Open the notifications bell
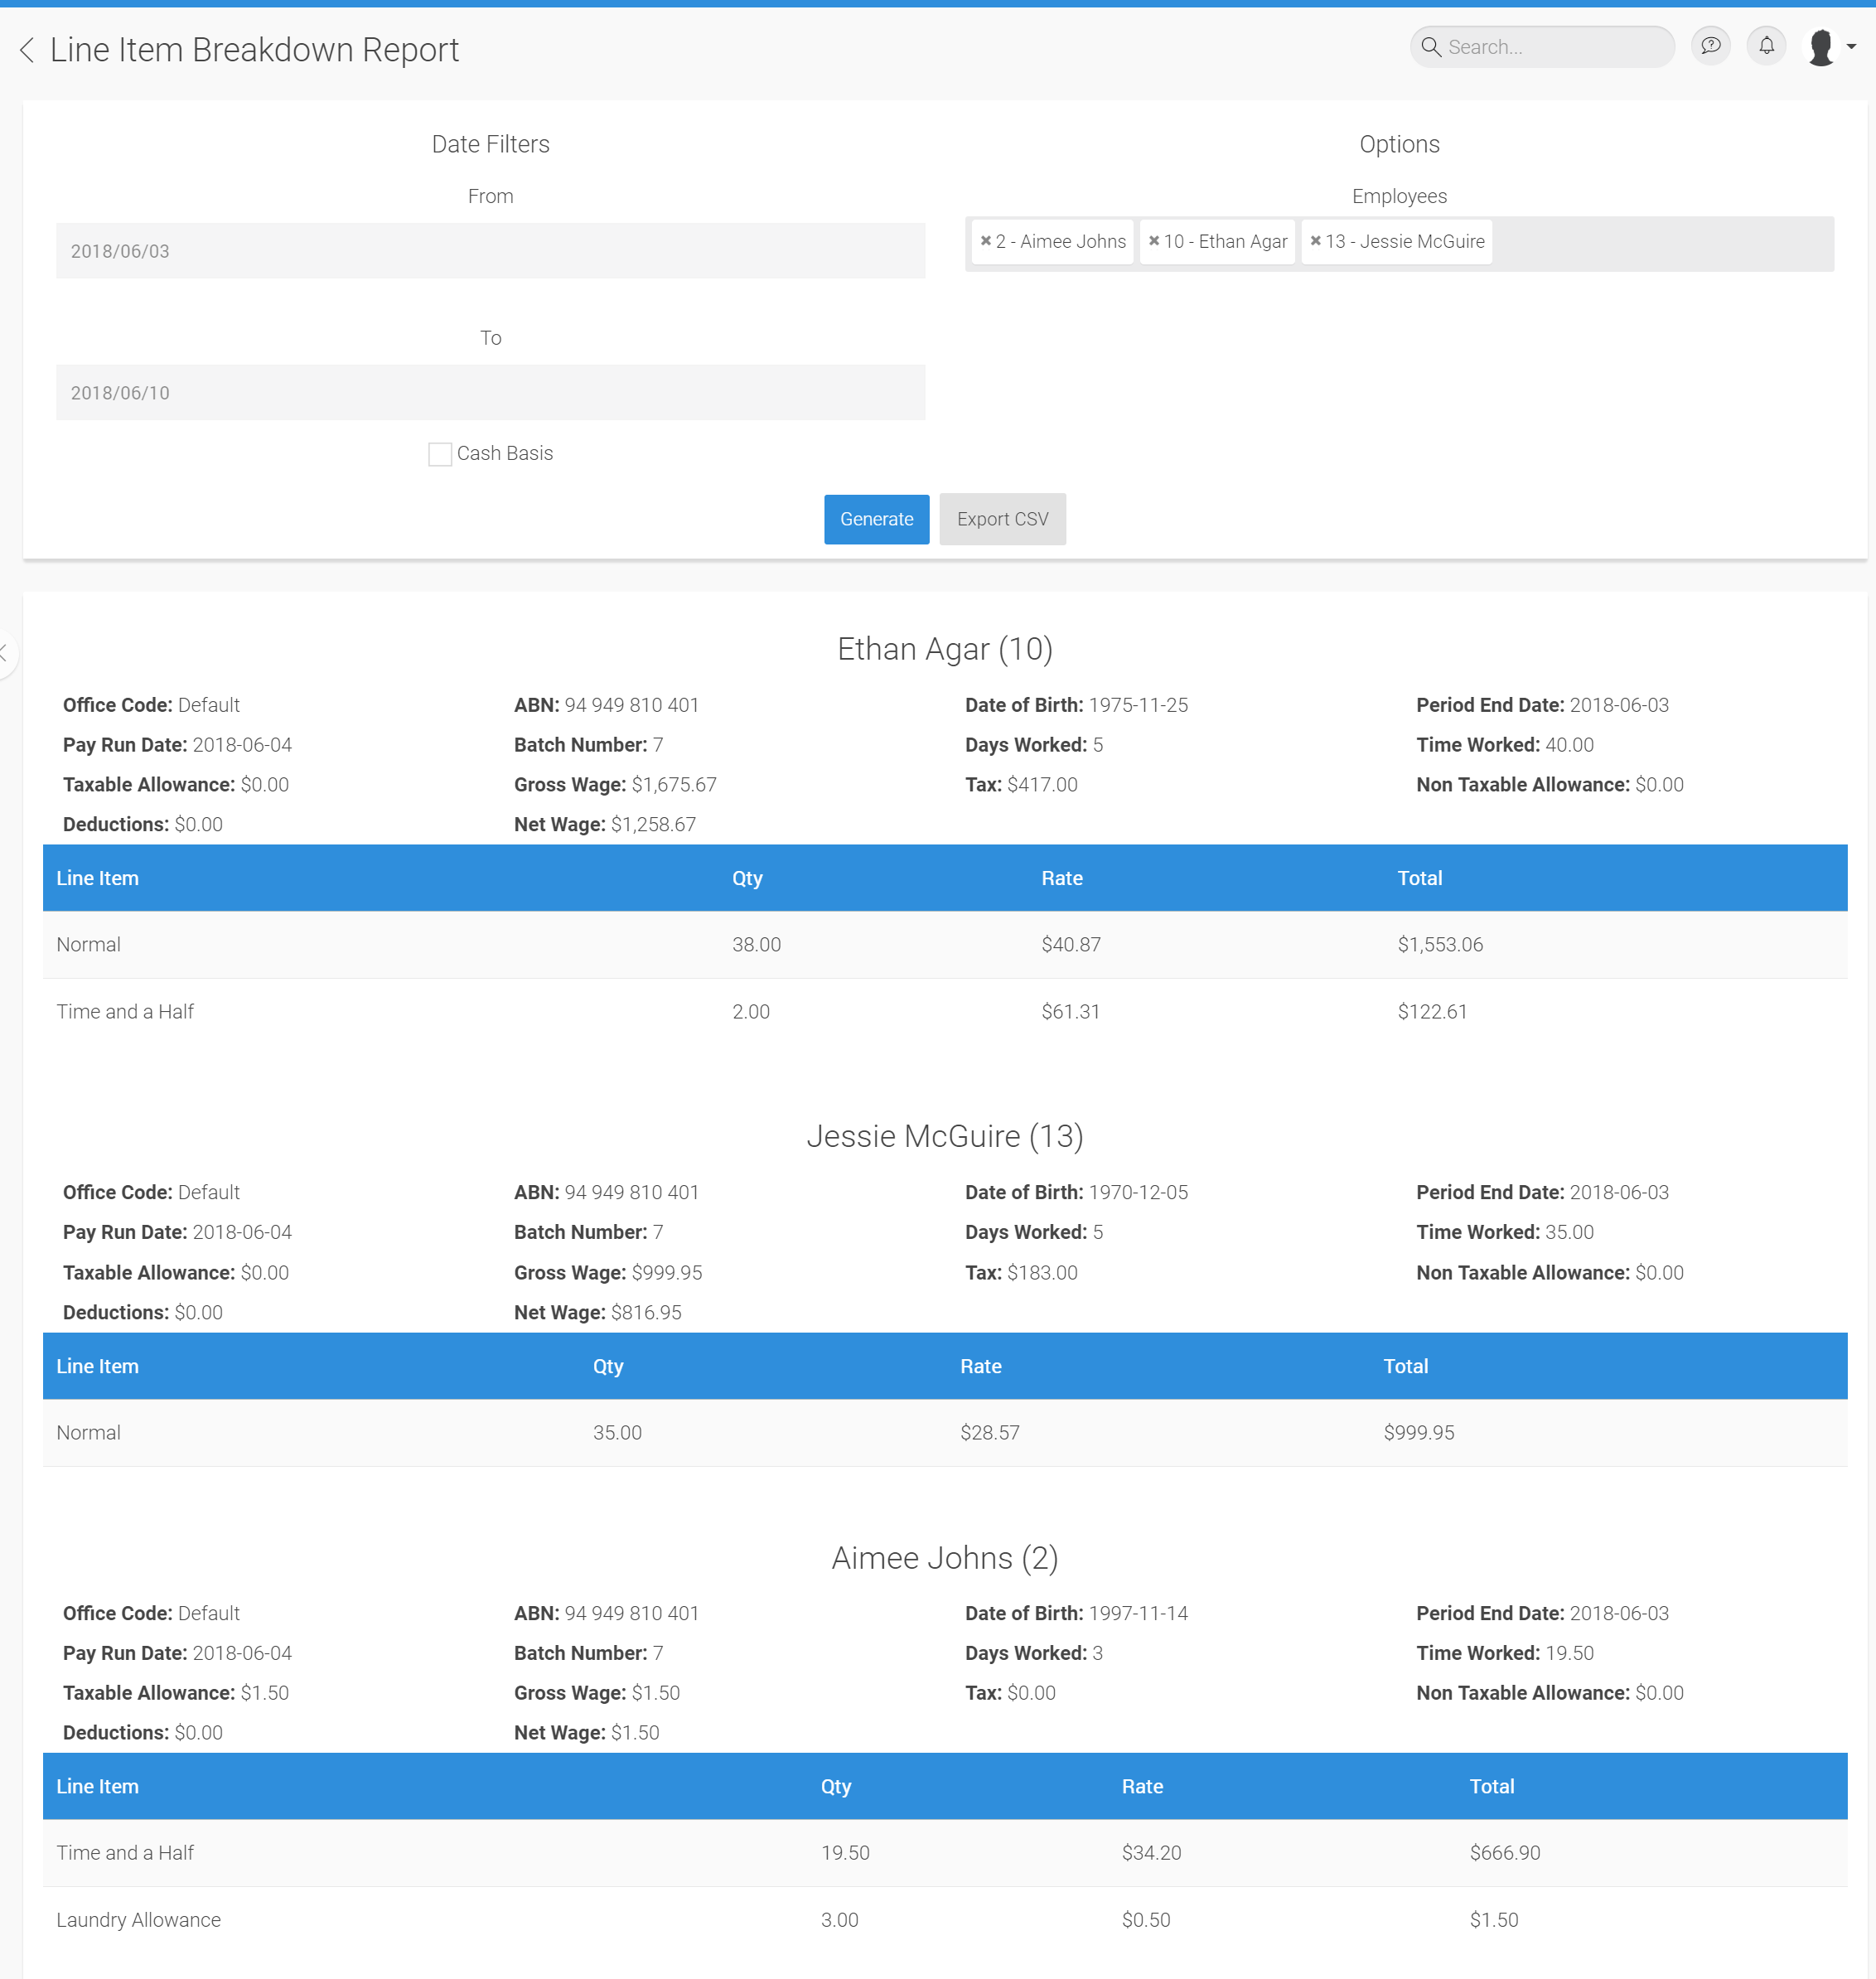The width and height of the screenshot is (1876, 1979). [1766, 46]
